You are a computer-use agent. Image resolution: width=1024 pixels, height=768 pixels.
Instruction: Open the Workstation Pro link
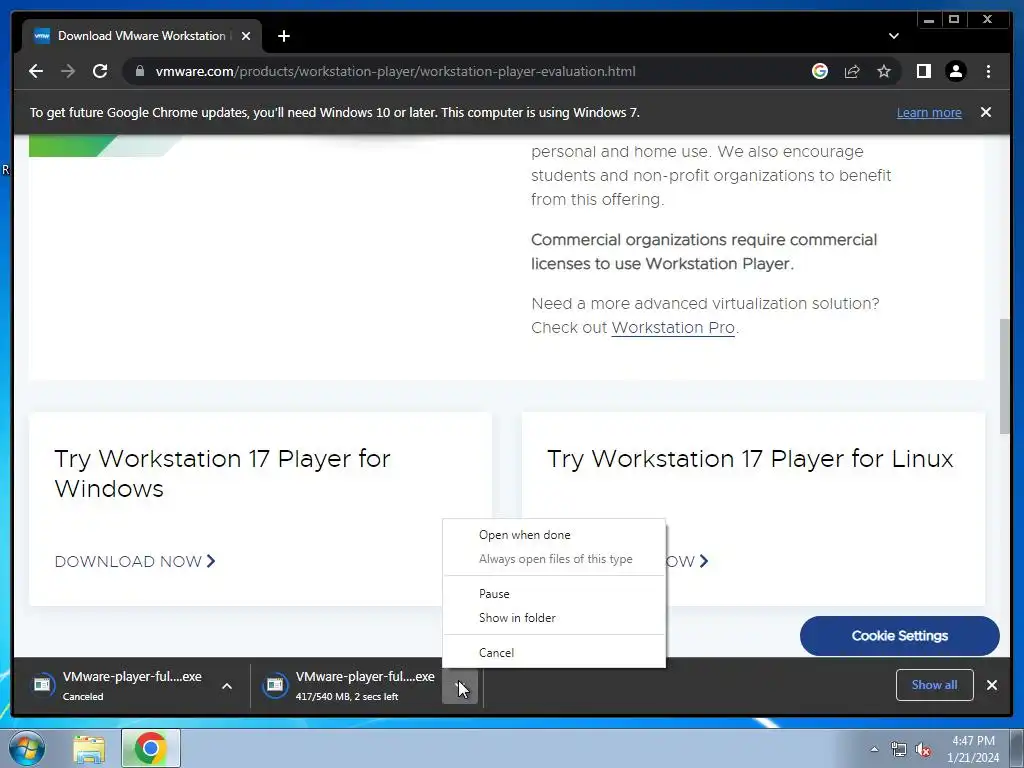[x=673, y=328]
